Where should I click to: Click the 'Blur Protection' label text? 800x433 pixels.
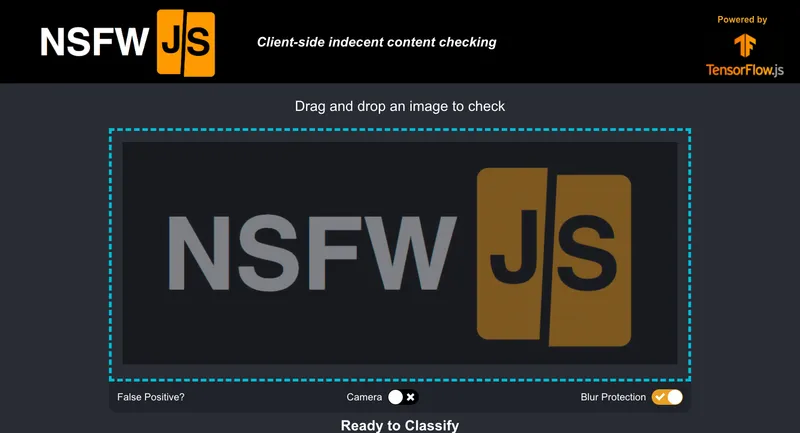(x=613, y=397)
